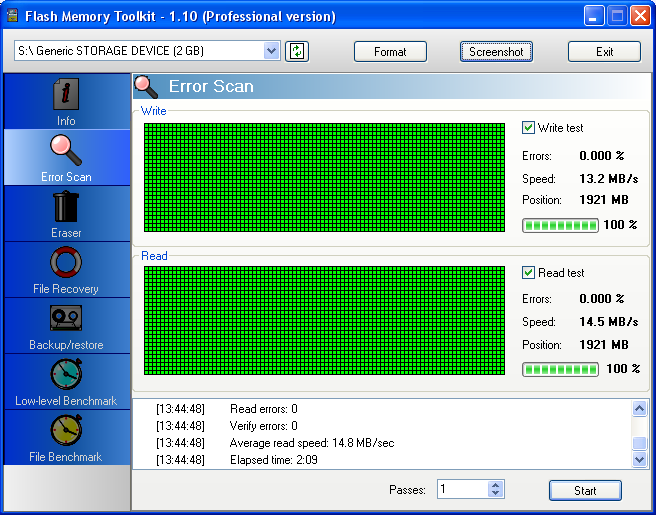Click the read speed value 14.5 MB/s
The image size is (656, 515).
click(x=609, y=322)
